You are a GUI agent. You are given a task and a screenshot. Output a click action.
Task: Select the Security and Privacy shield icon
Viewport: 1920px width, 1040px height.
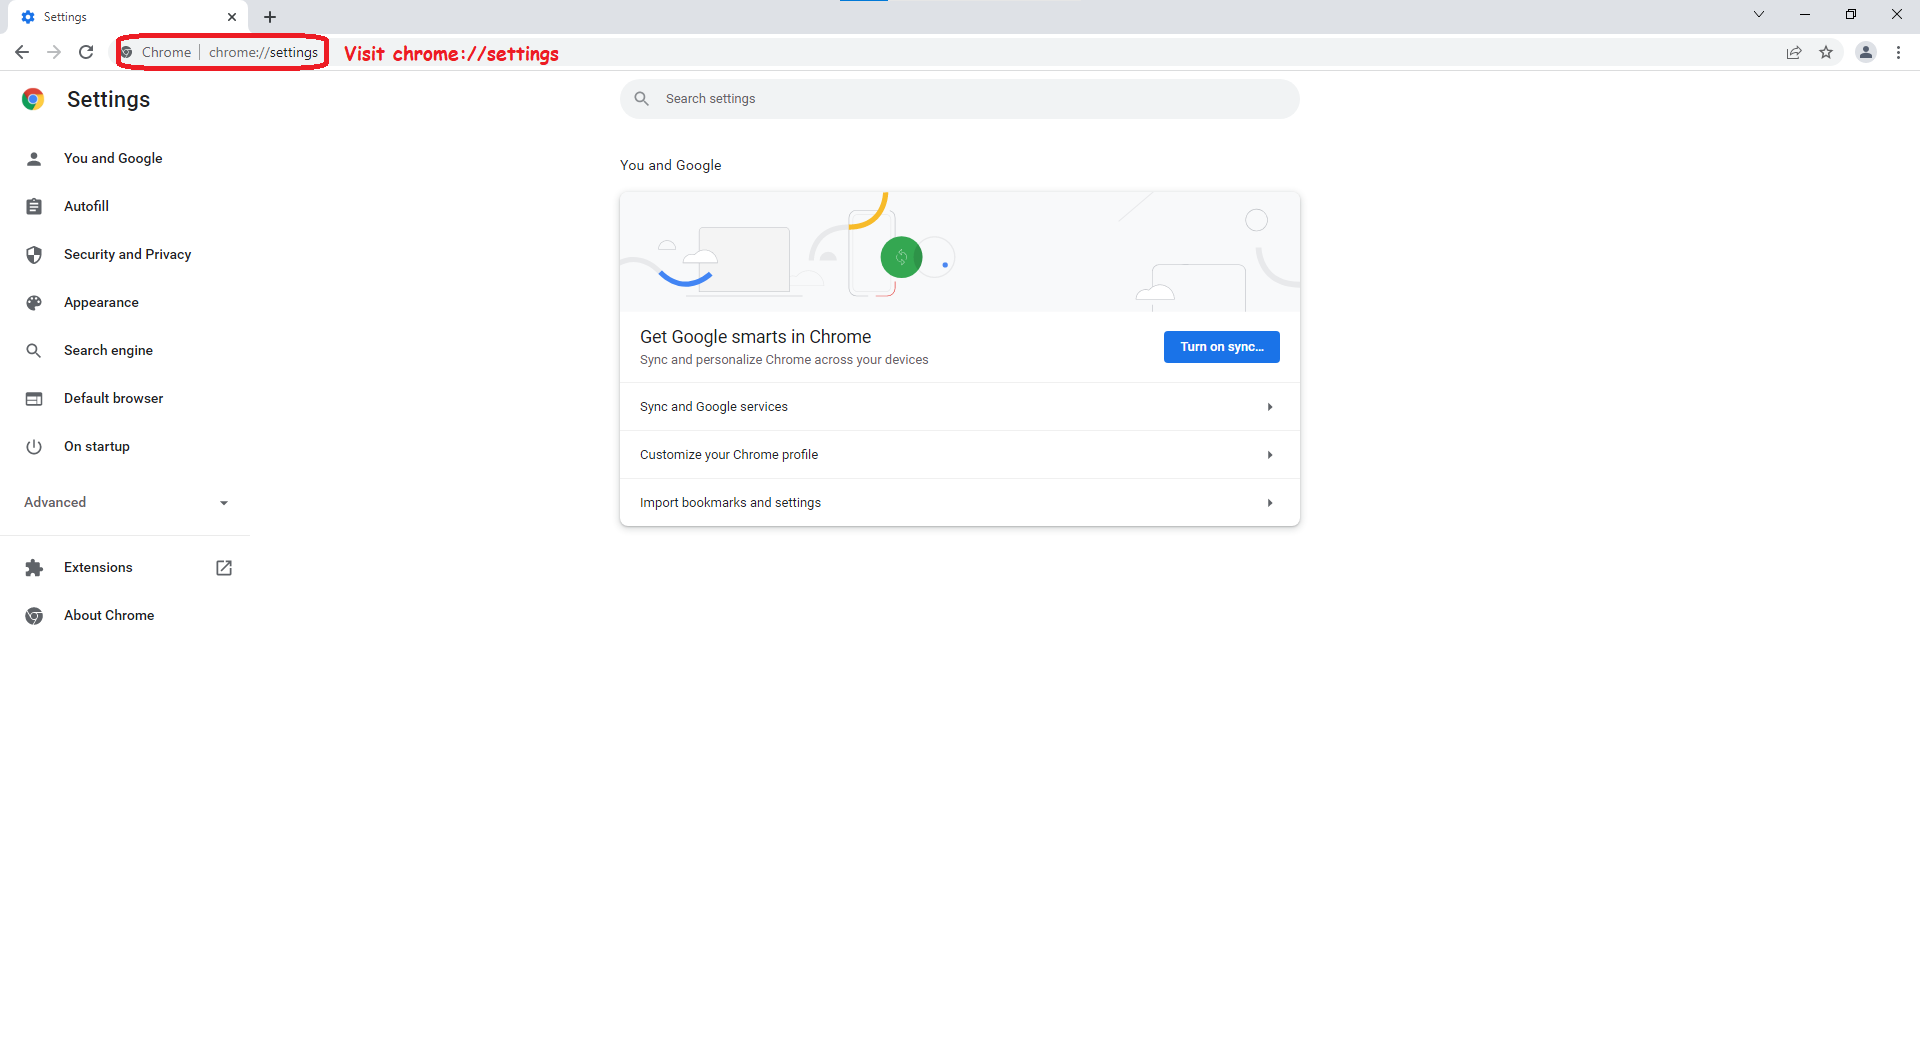34,254
